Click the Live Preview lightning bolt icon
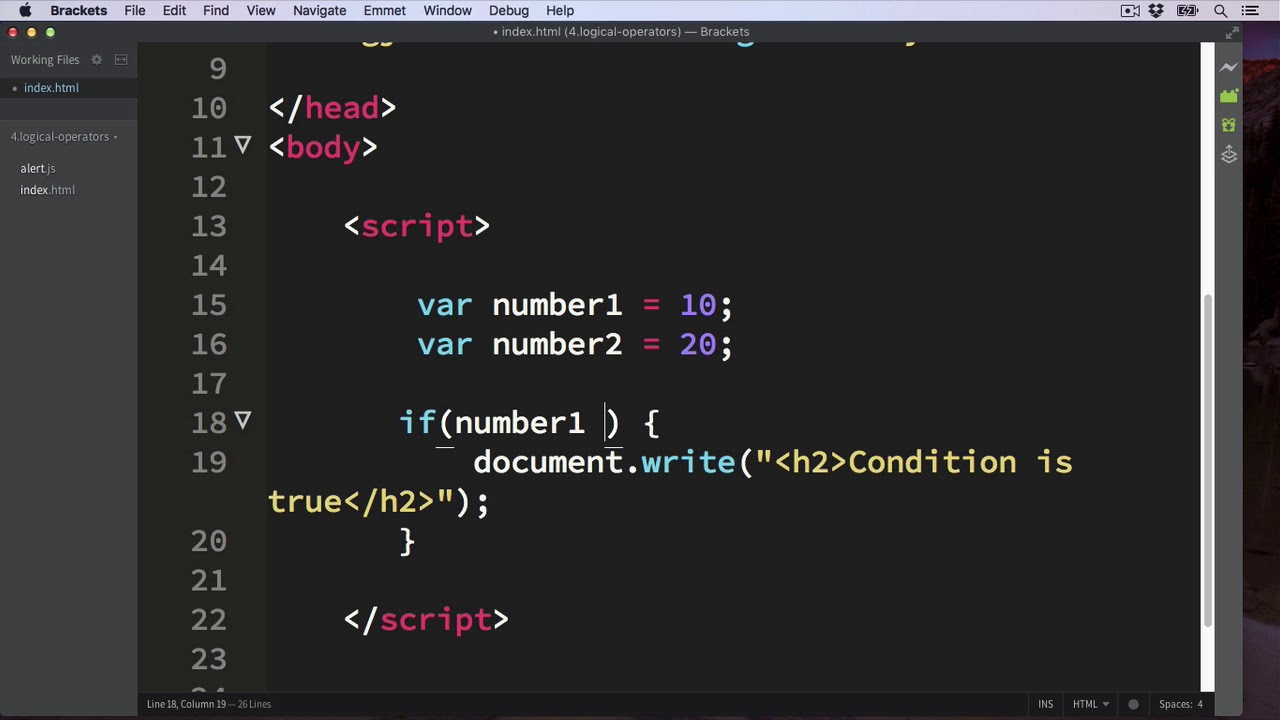Screen dimensions: 1280x720 (1229, 67)
